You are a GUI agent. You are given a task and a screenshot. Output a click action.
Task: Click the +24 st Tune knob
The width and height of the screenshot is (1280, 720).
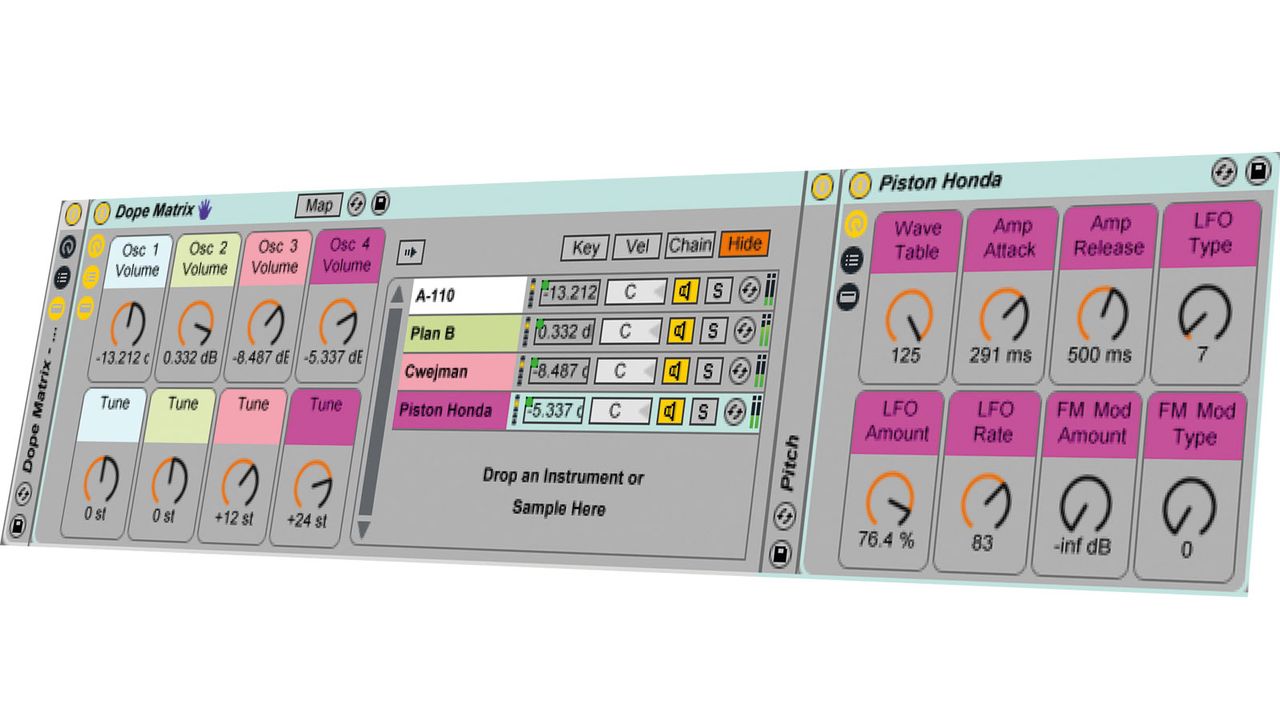pyautogui.click(x=312, y=484)
